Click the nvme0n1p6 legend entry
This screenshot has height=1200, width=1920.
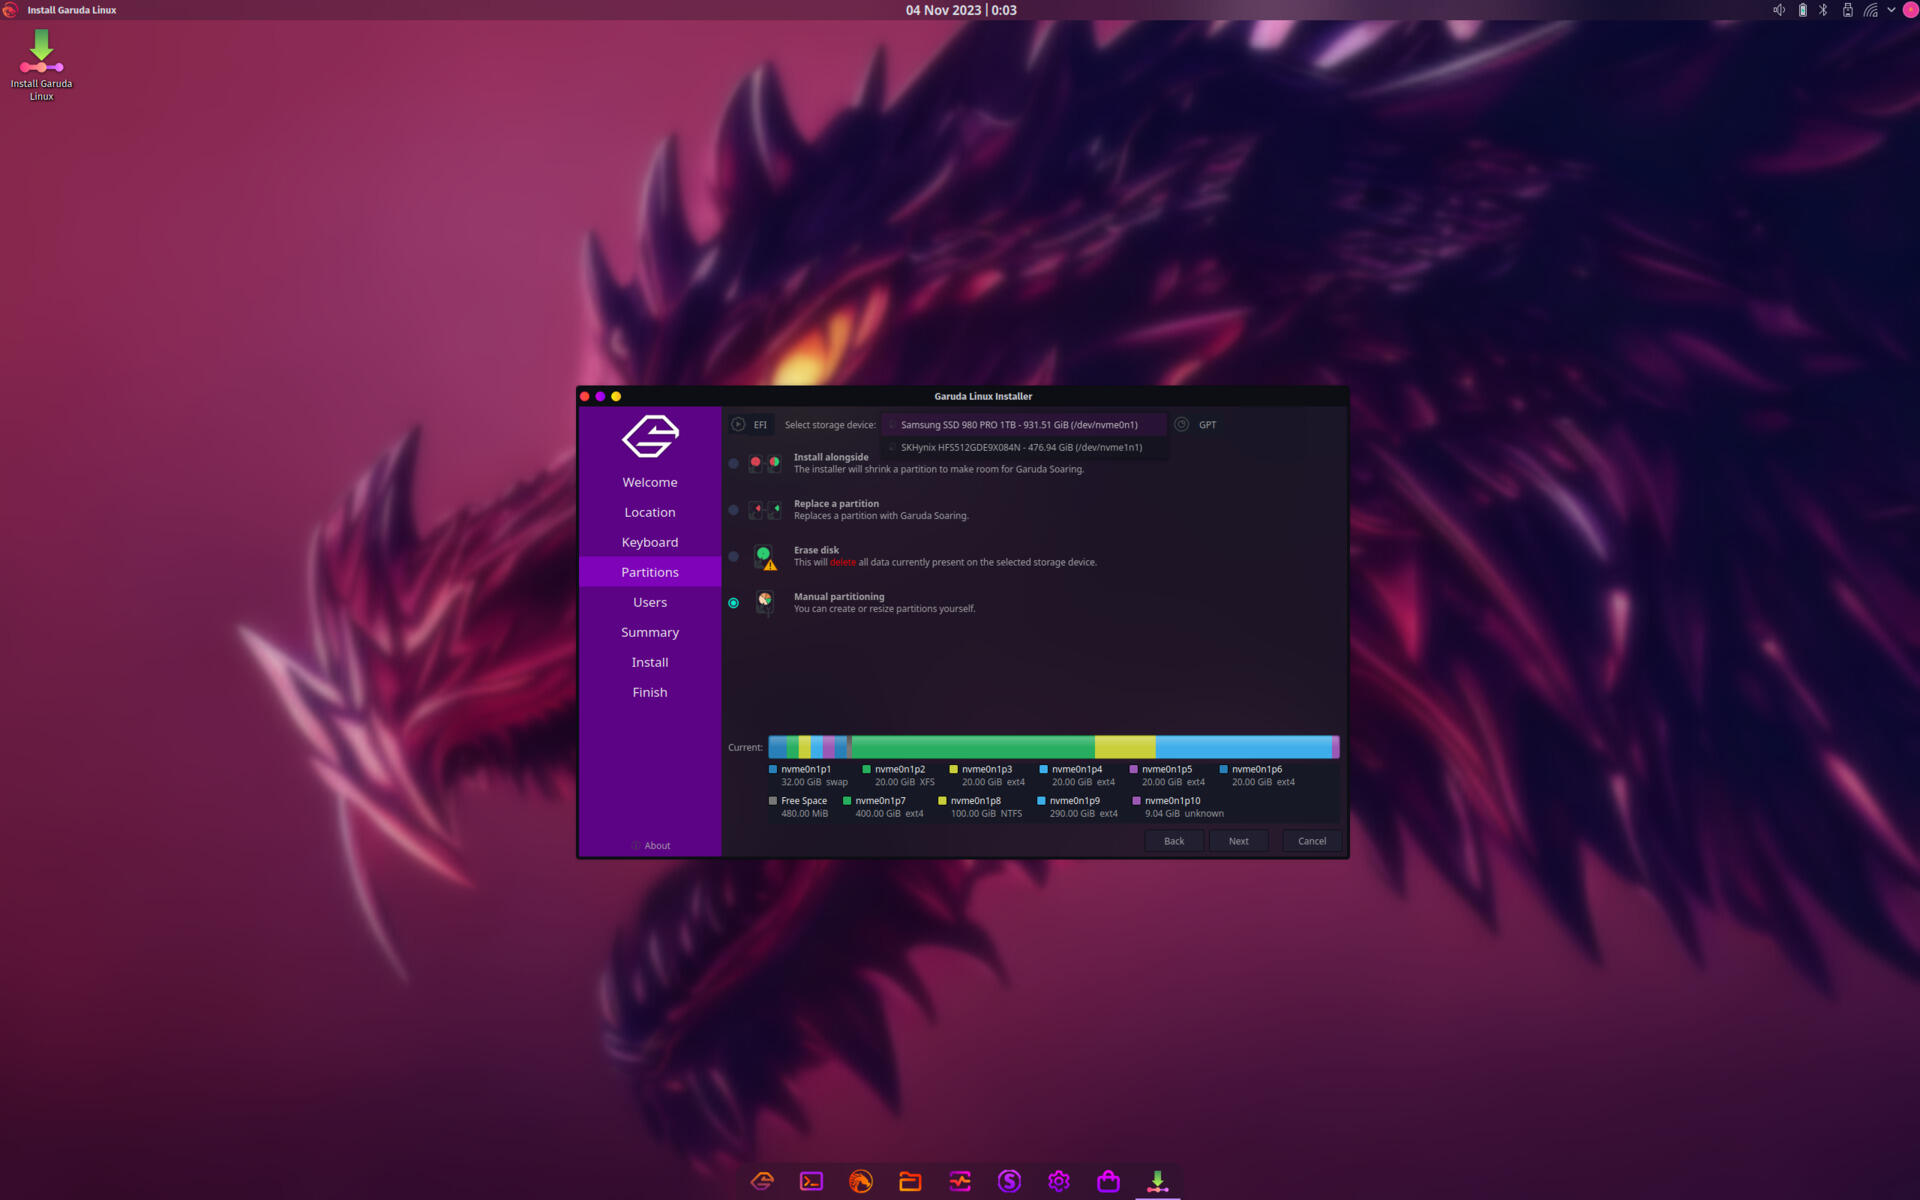pos(1257,776)
